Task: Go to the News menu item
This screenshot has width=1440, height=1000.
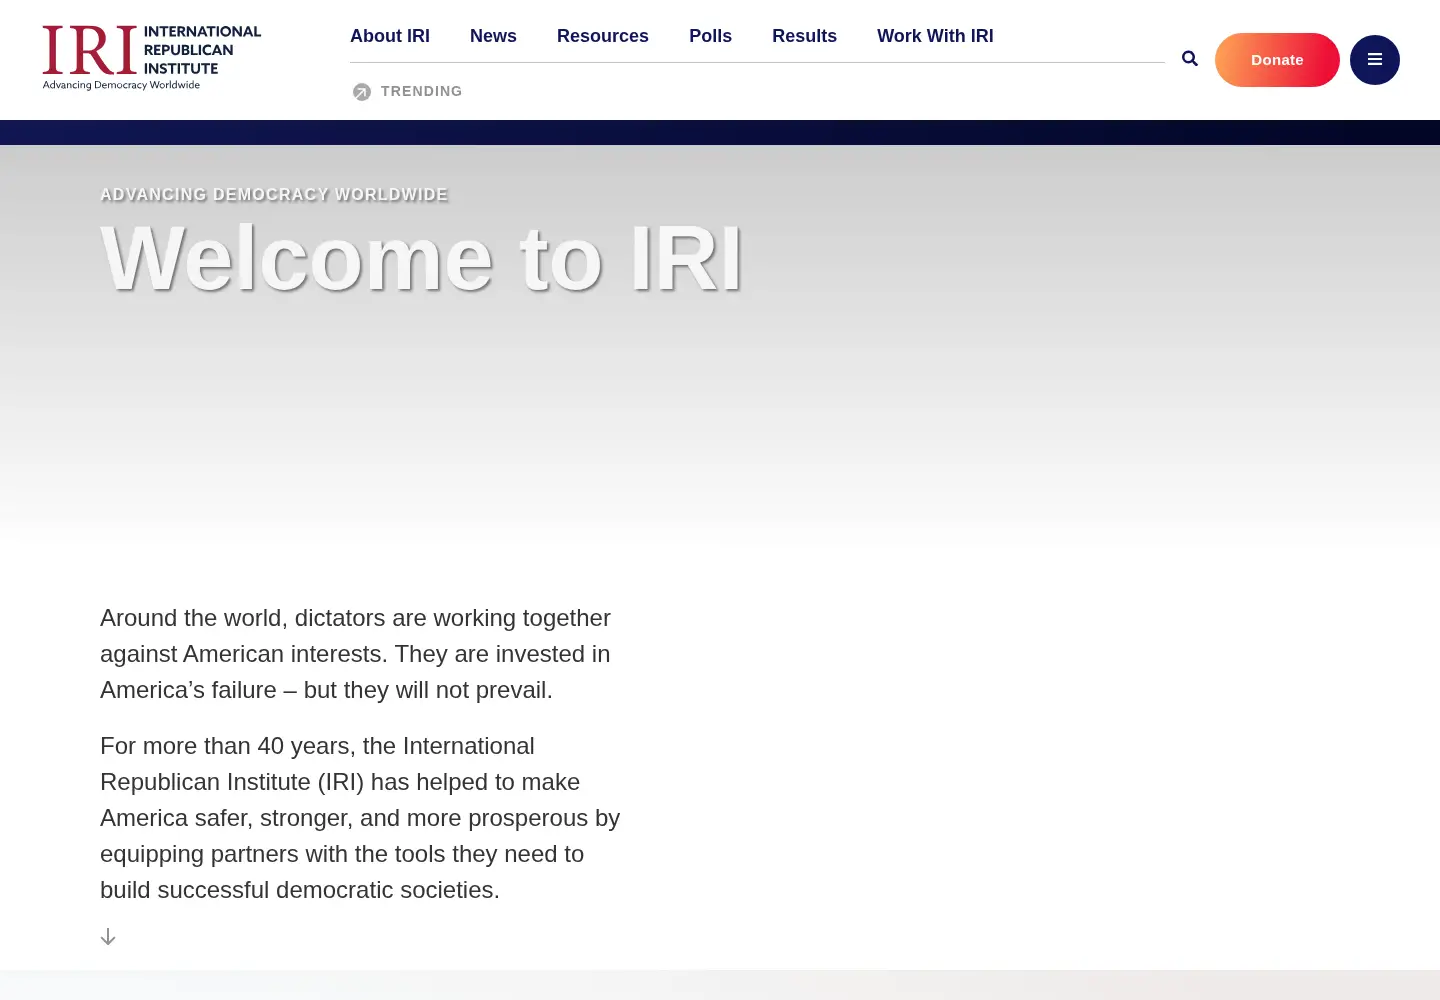Action: (x=493, y=36)
